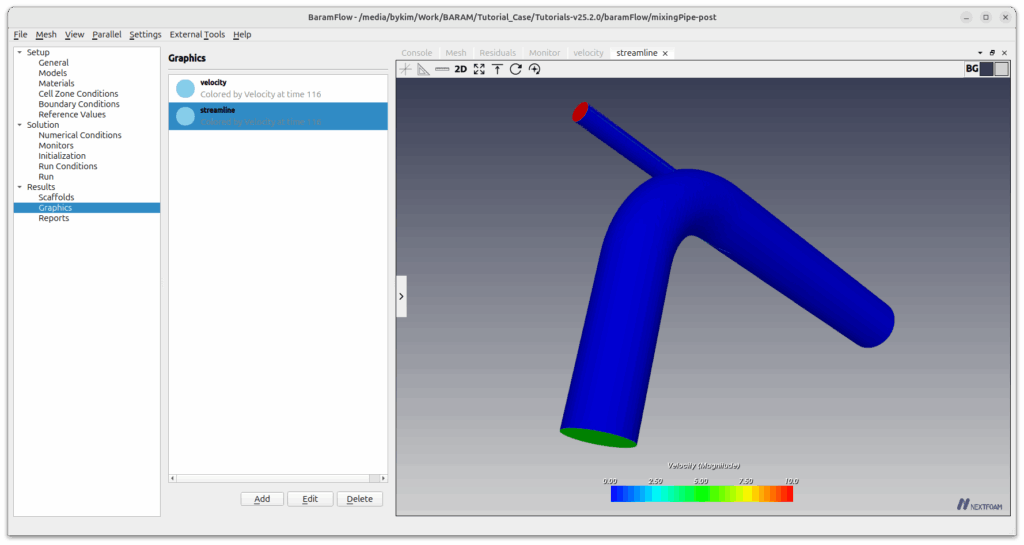Open Materials in the navigation tree
Image resolution: width=1024 pixels, height=545 pixels.
tap(56, 84)
